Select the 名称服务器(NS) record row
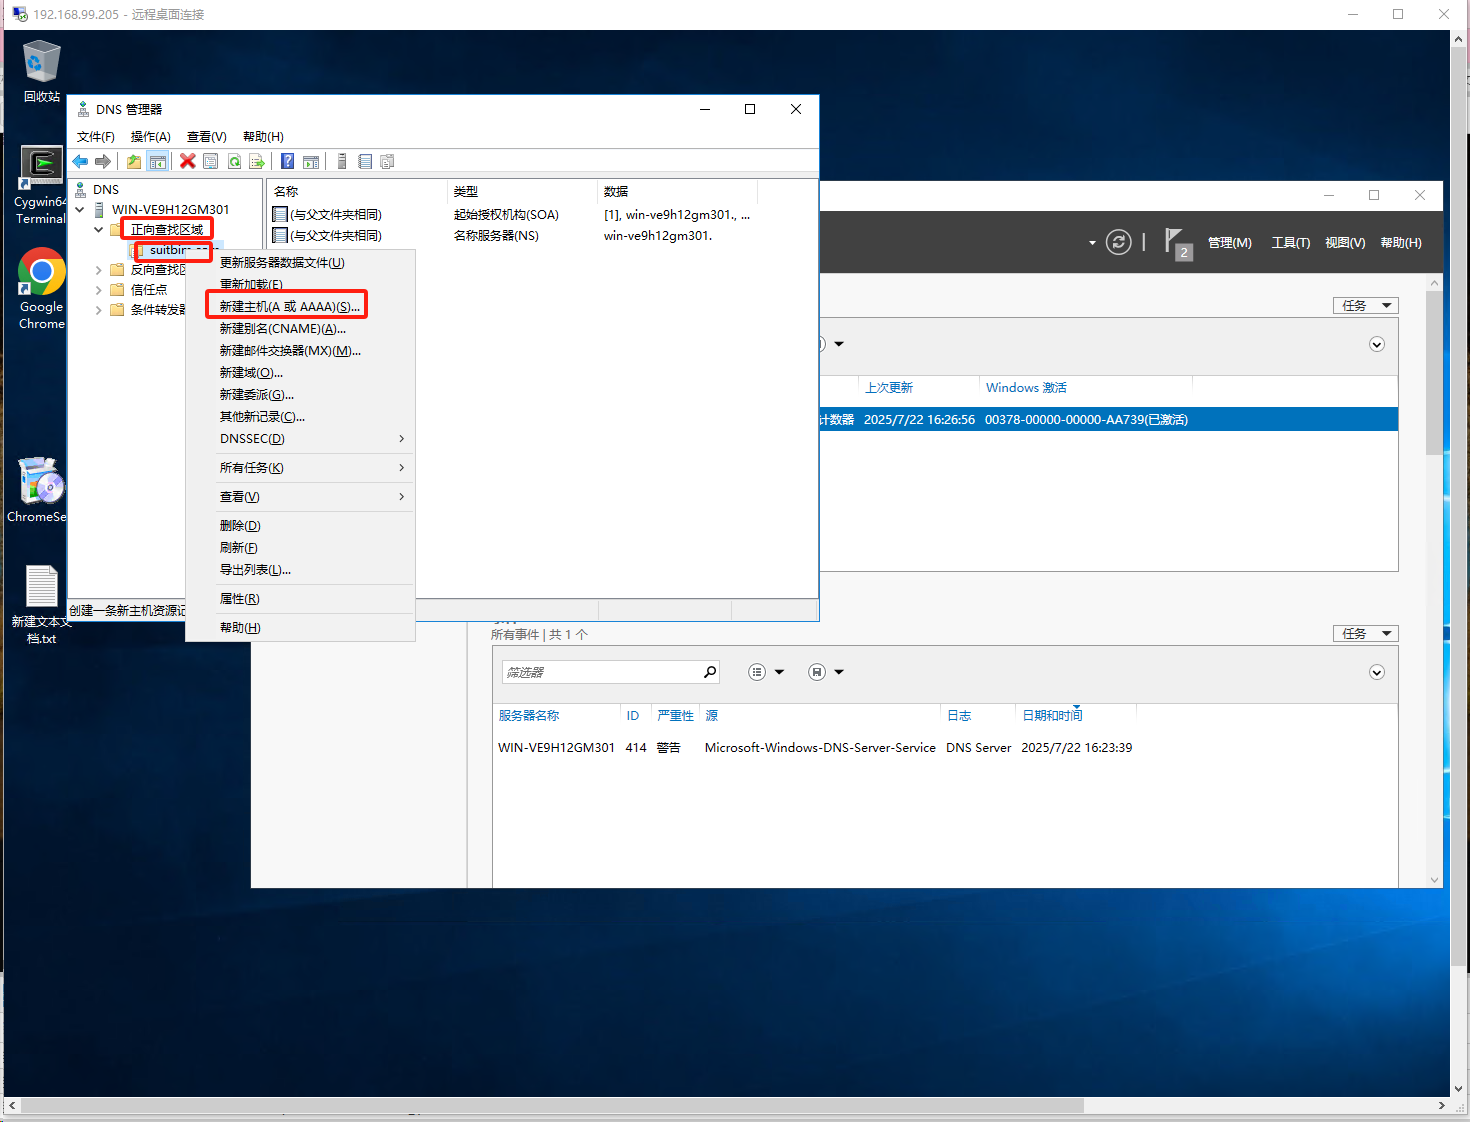The height and width of the screenshot is (1122, 1470). (512, 235)
